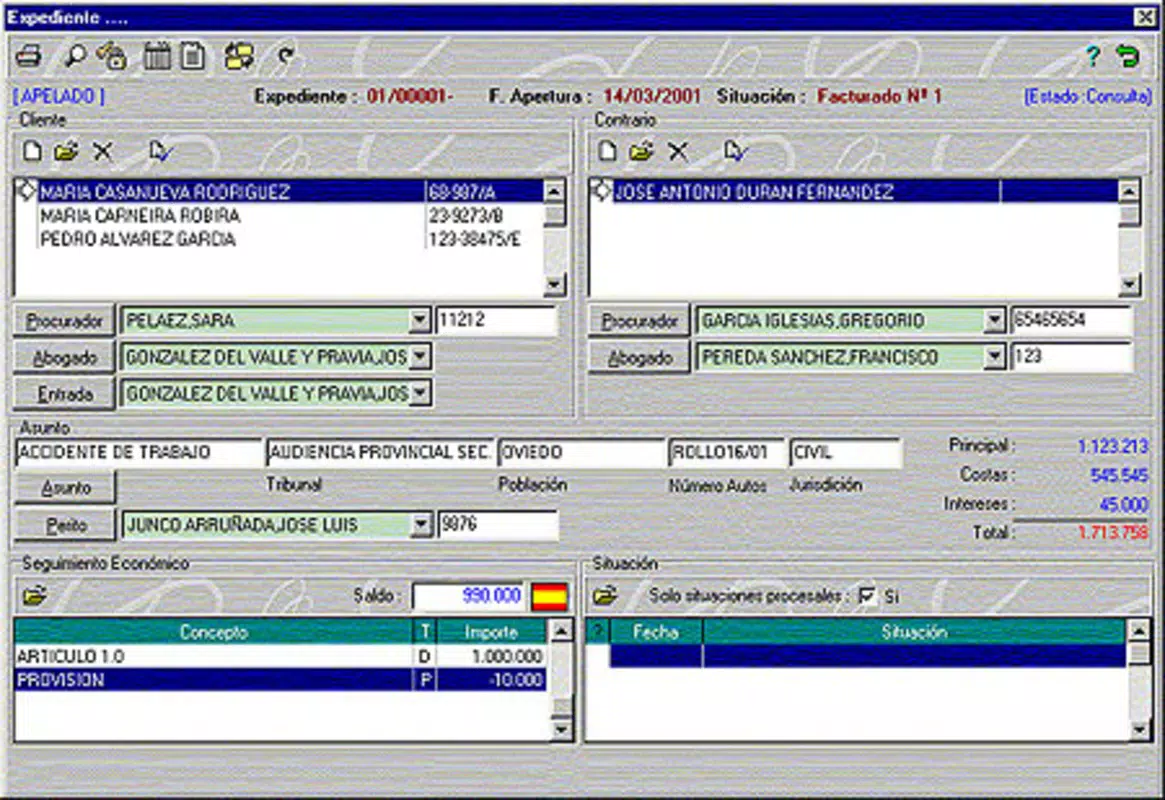Click the Concepto column header
Viewport: 1165px width, 800px height.
tap(213, 632)
